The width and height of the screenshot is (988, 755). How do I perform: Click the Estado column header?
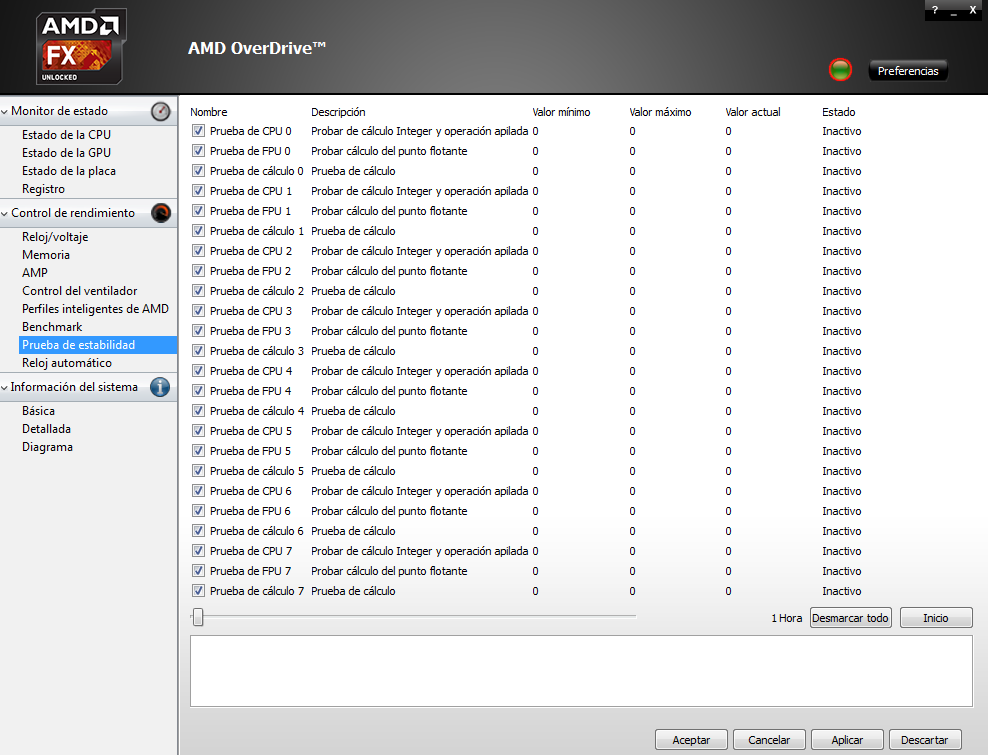[x=839, y=112]
